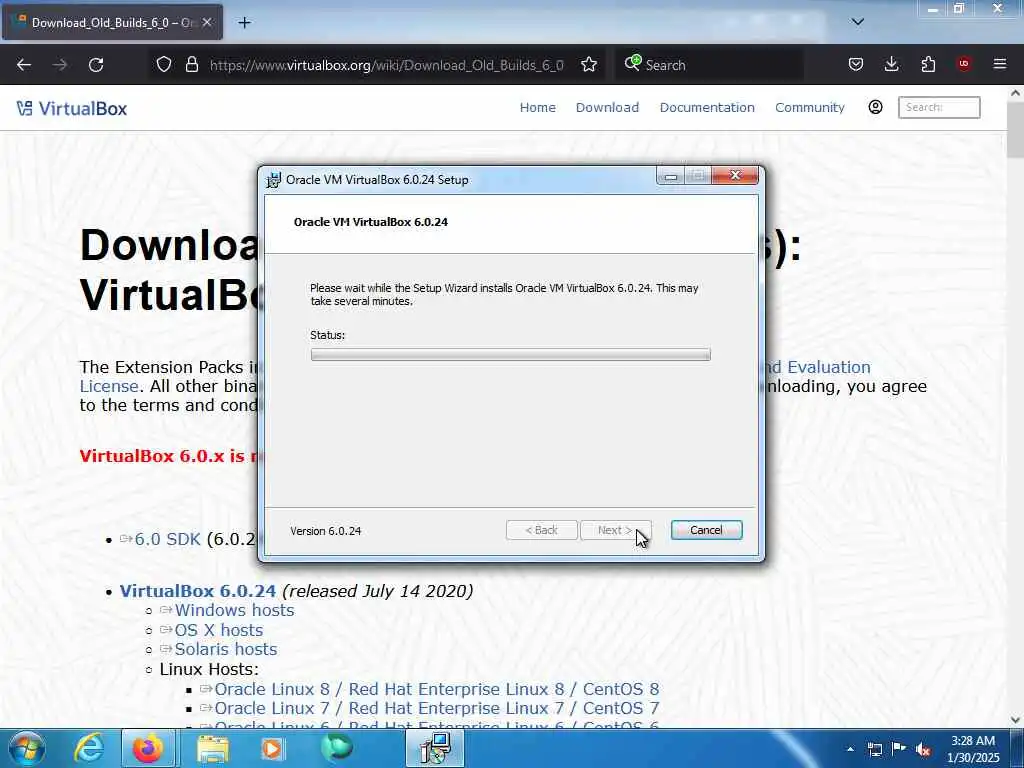Viewport: 1024px width, 768px height.
Task: Click Cancel in VirtualBox Setup dialog
Action: click(x=706, y=530)
